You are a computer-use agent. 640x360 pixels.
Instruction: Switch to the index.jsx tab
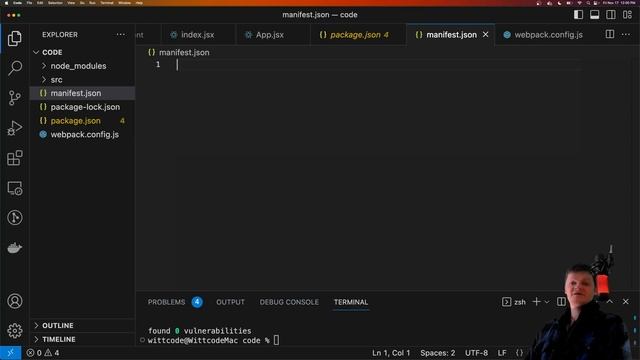198,35
